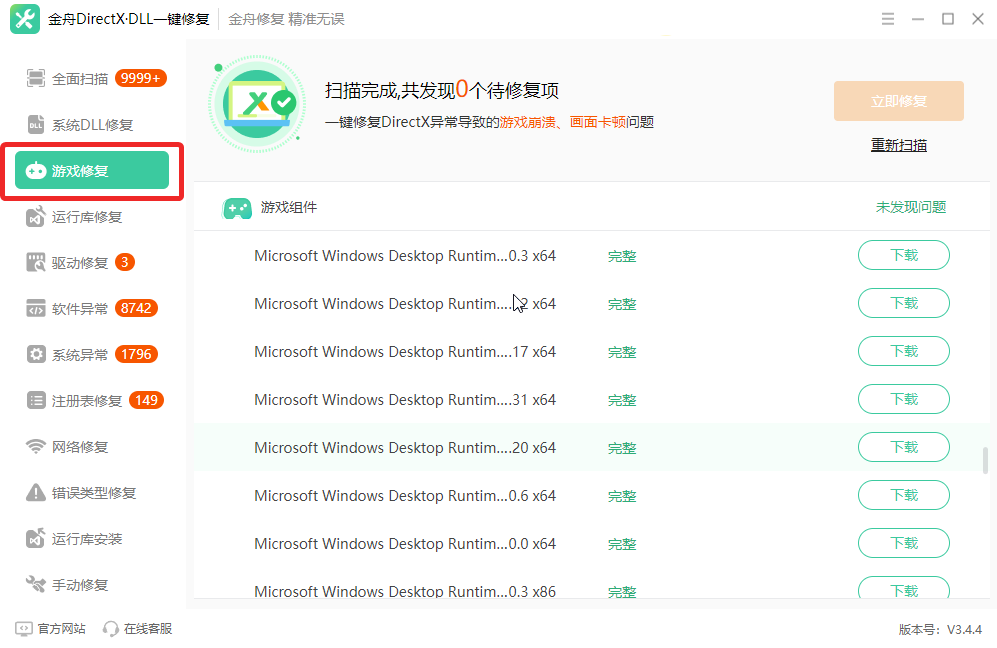Select the 游戏修复 tab

point(92,170)
